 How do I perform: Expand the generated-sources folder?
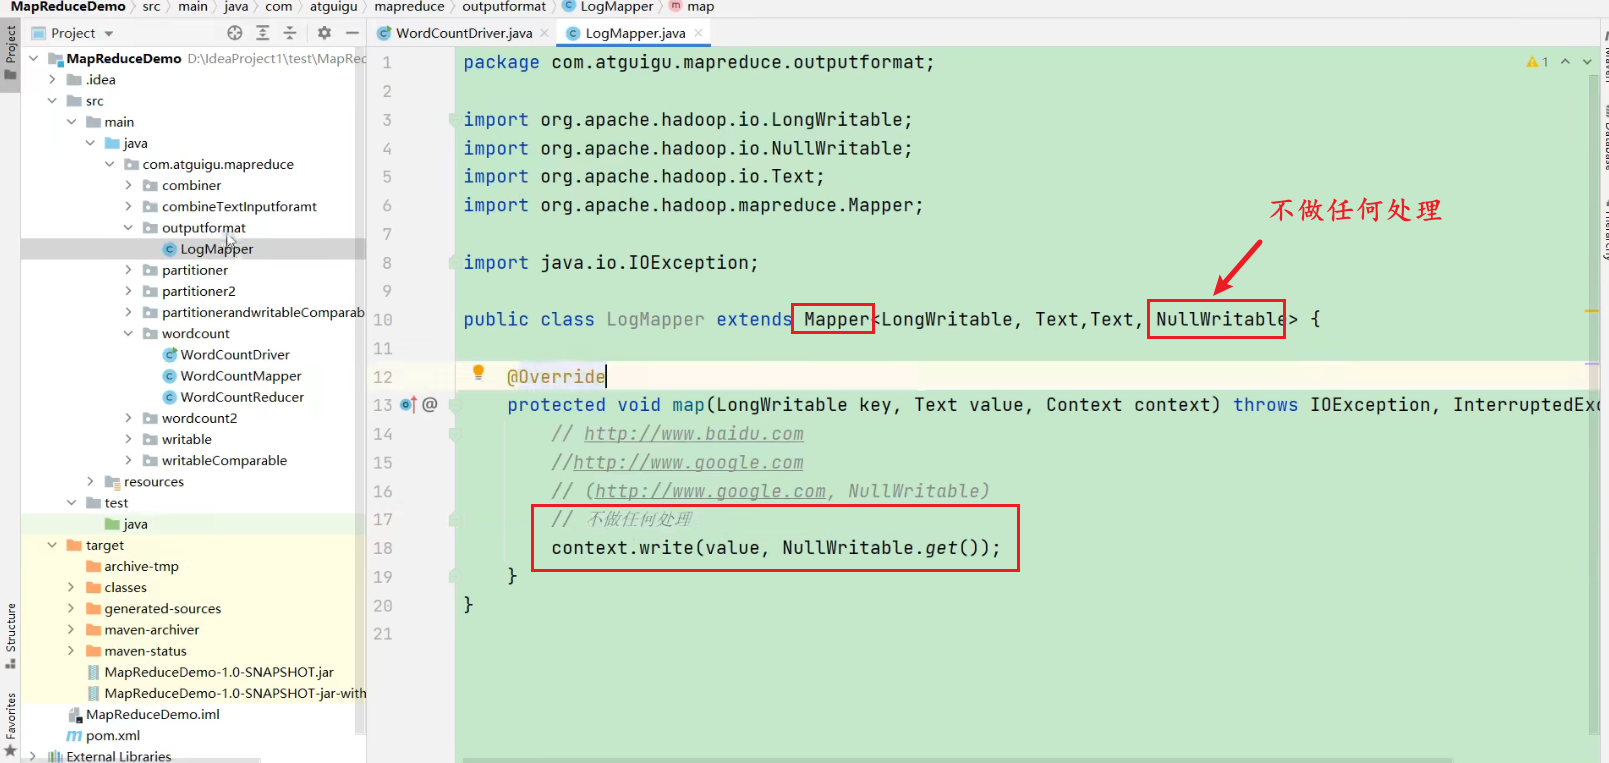coord(71,608)
